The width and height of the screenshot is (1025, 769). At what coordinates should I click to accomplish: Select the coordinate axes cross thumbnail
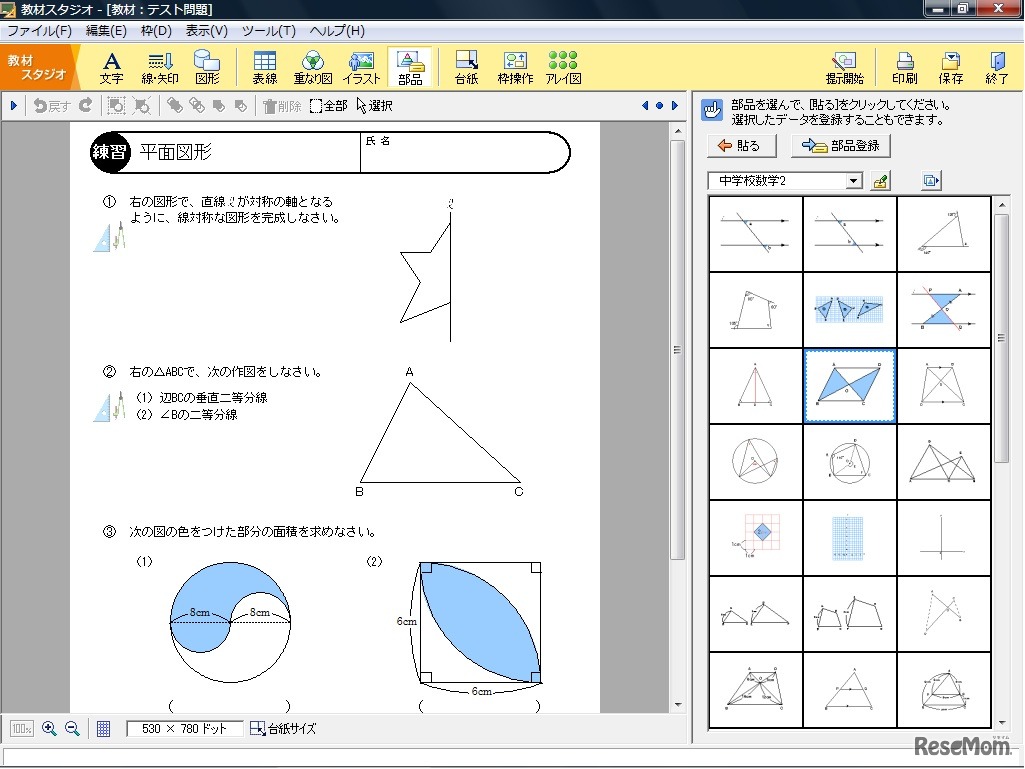[943, 537]
